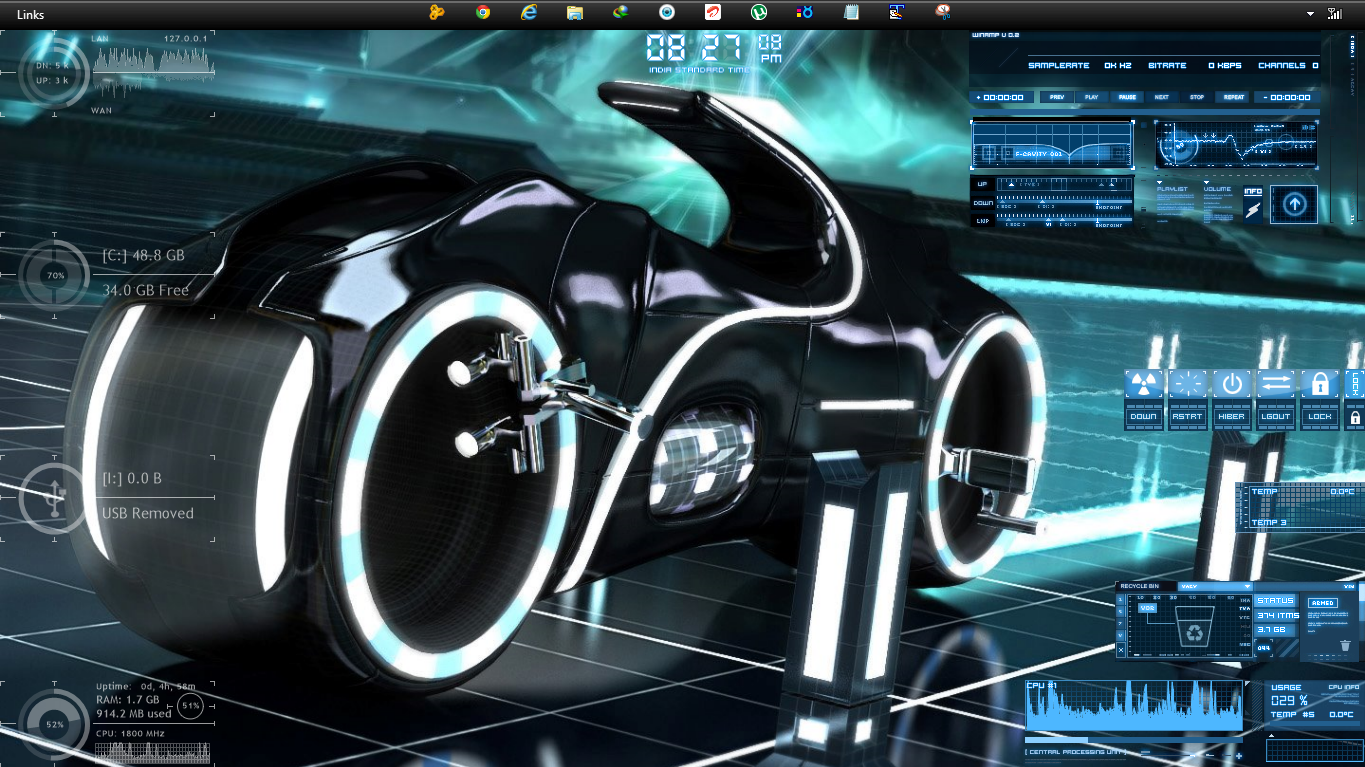The width and height of the screenshot is (1365, 767).
Task: Click the recycle bin trash can graphic
Action: (1193, 626)
